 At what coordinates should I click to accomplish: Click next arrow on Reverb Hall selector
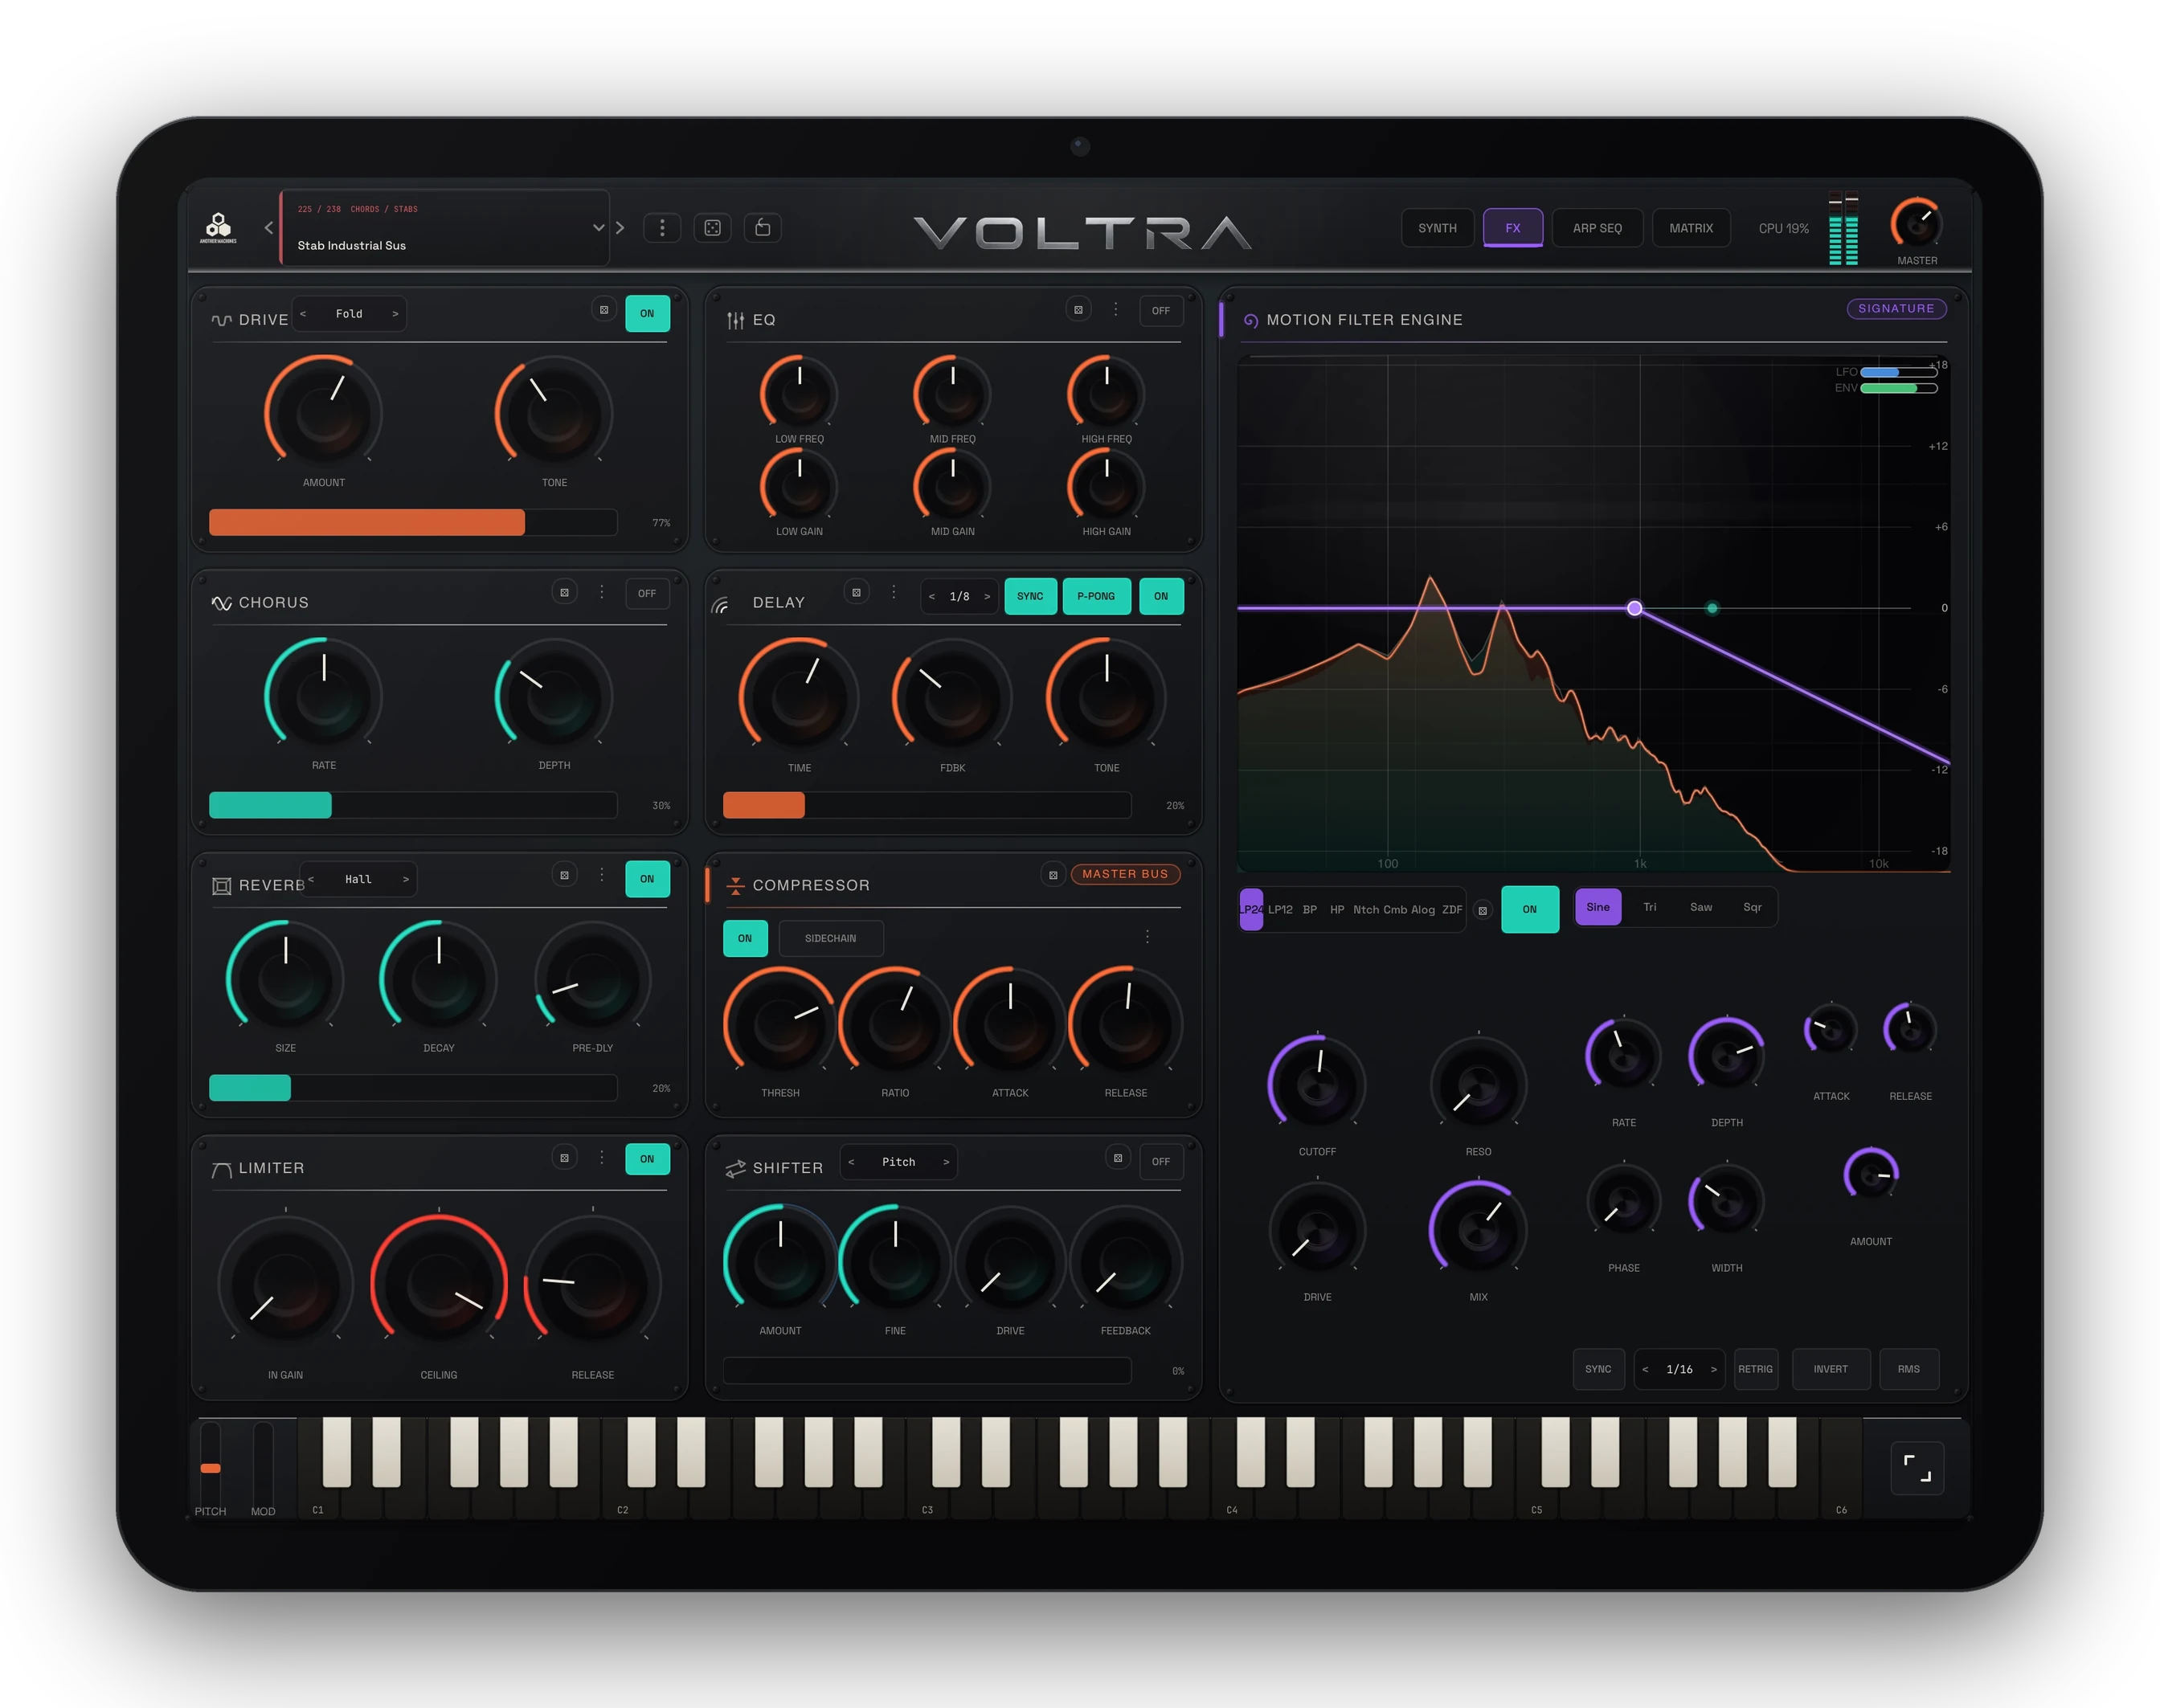click(x=405, y=879)
